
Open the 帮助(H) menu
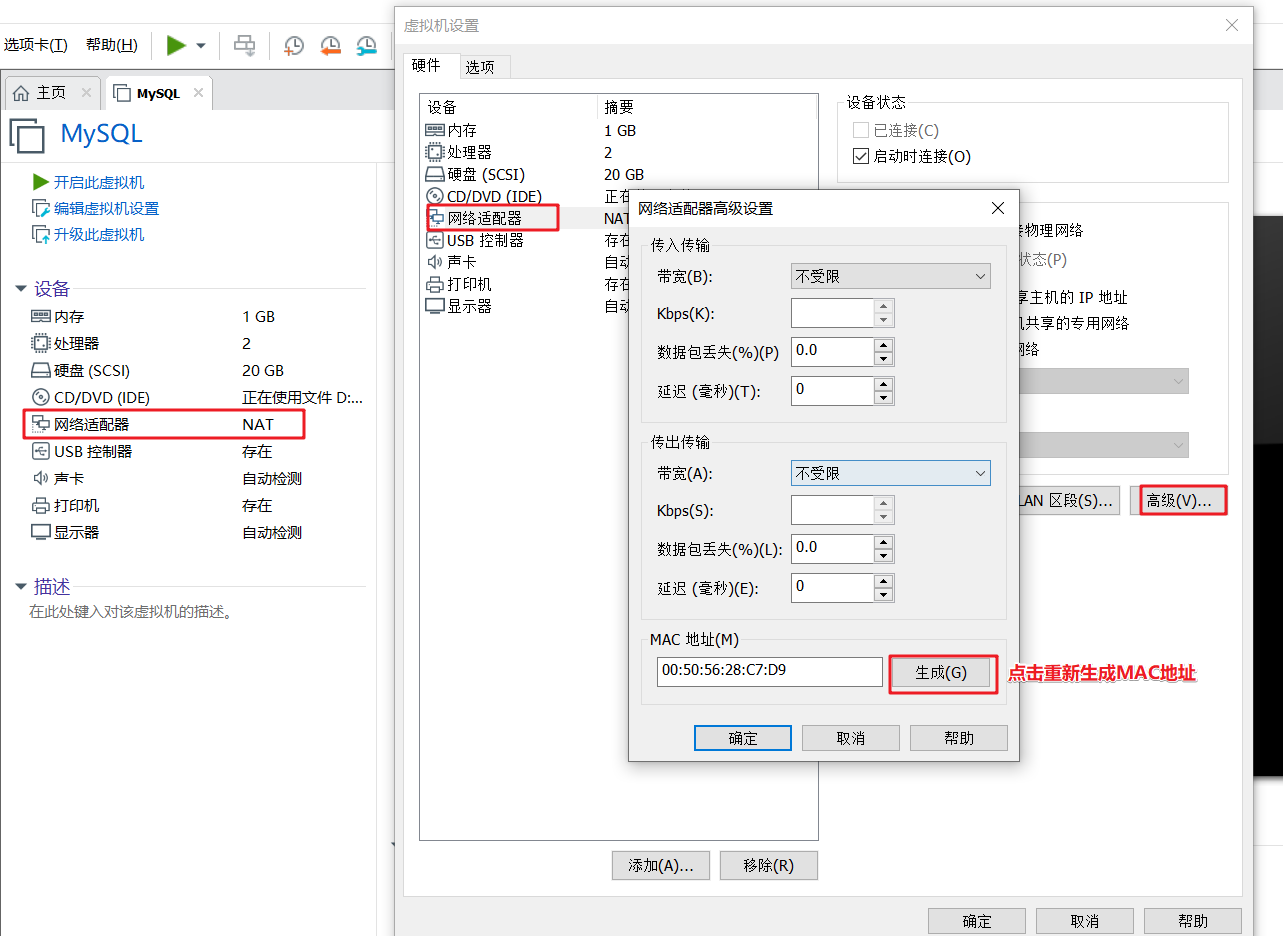pos(112,45)
